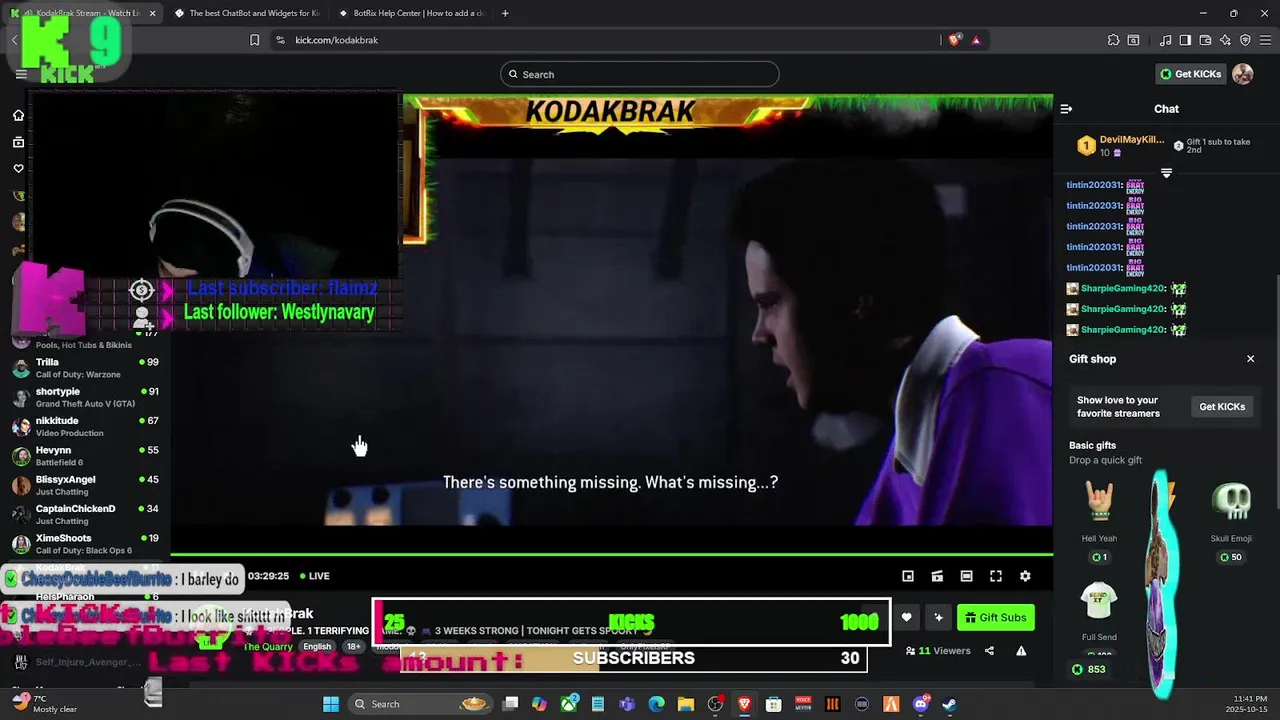Click the address bar URL kick.com/kodakbrak

coord(336,40)
